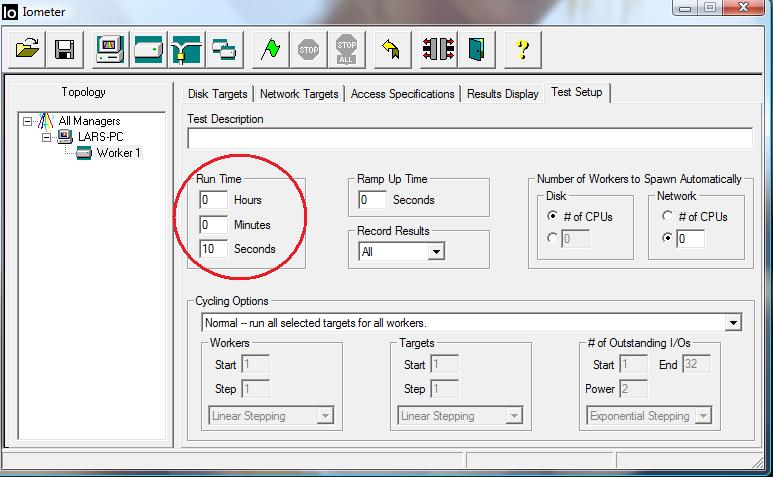Open the Exponential Stepping dropdown

[x=703, y=416]
